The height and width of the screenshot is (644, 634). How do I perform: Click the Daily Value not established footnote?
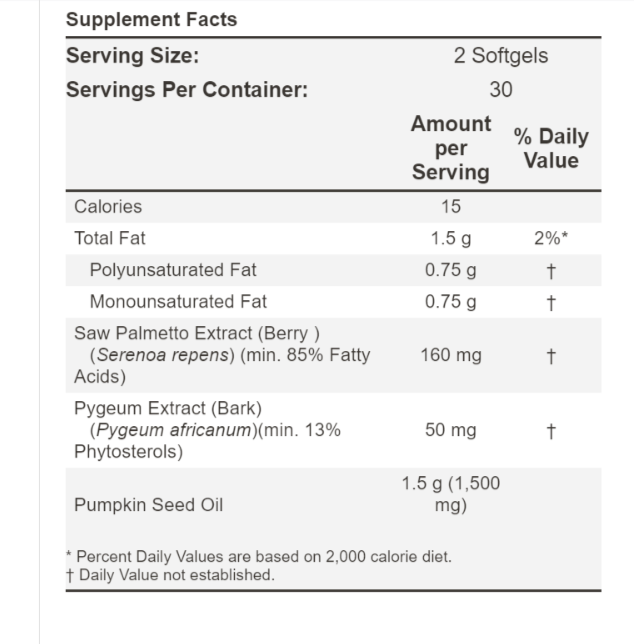click(170, 575)
